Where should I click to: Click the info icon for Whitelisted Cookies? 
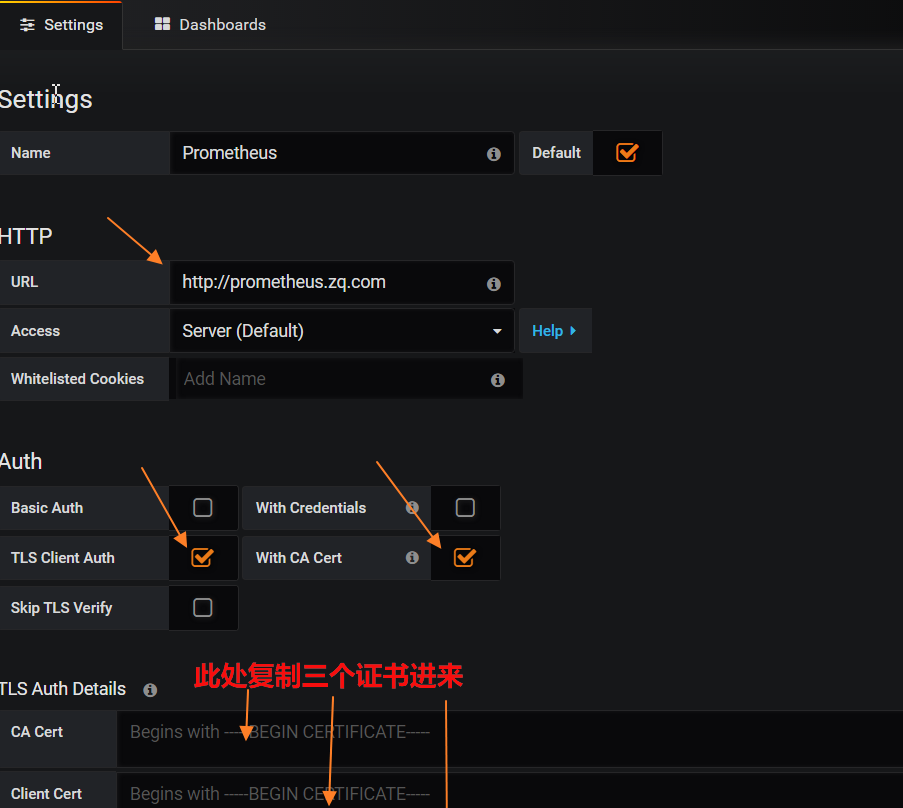point(498,380)
